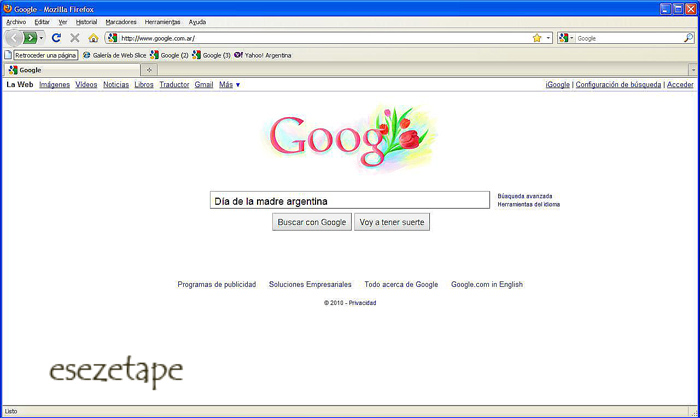This screenshot has height=418, width=700.
Task: Open Configuración de búsqueda link
Action: [x=618, y=84]
